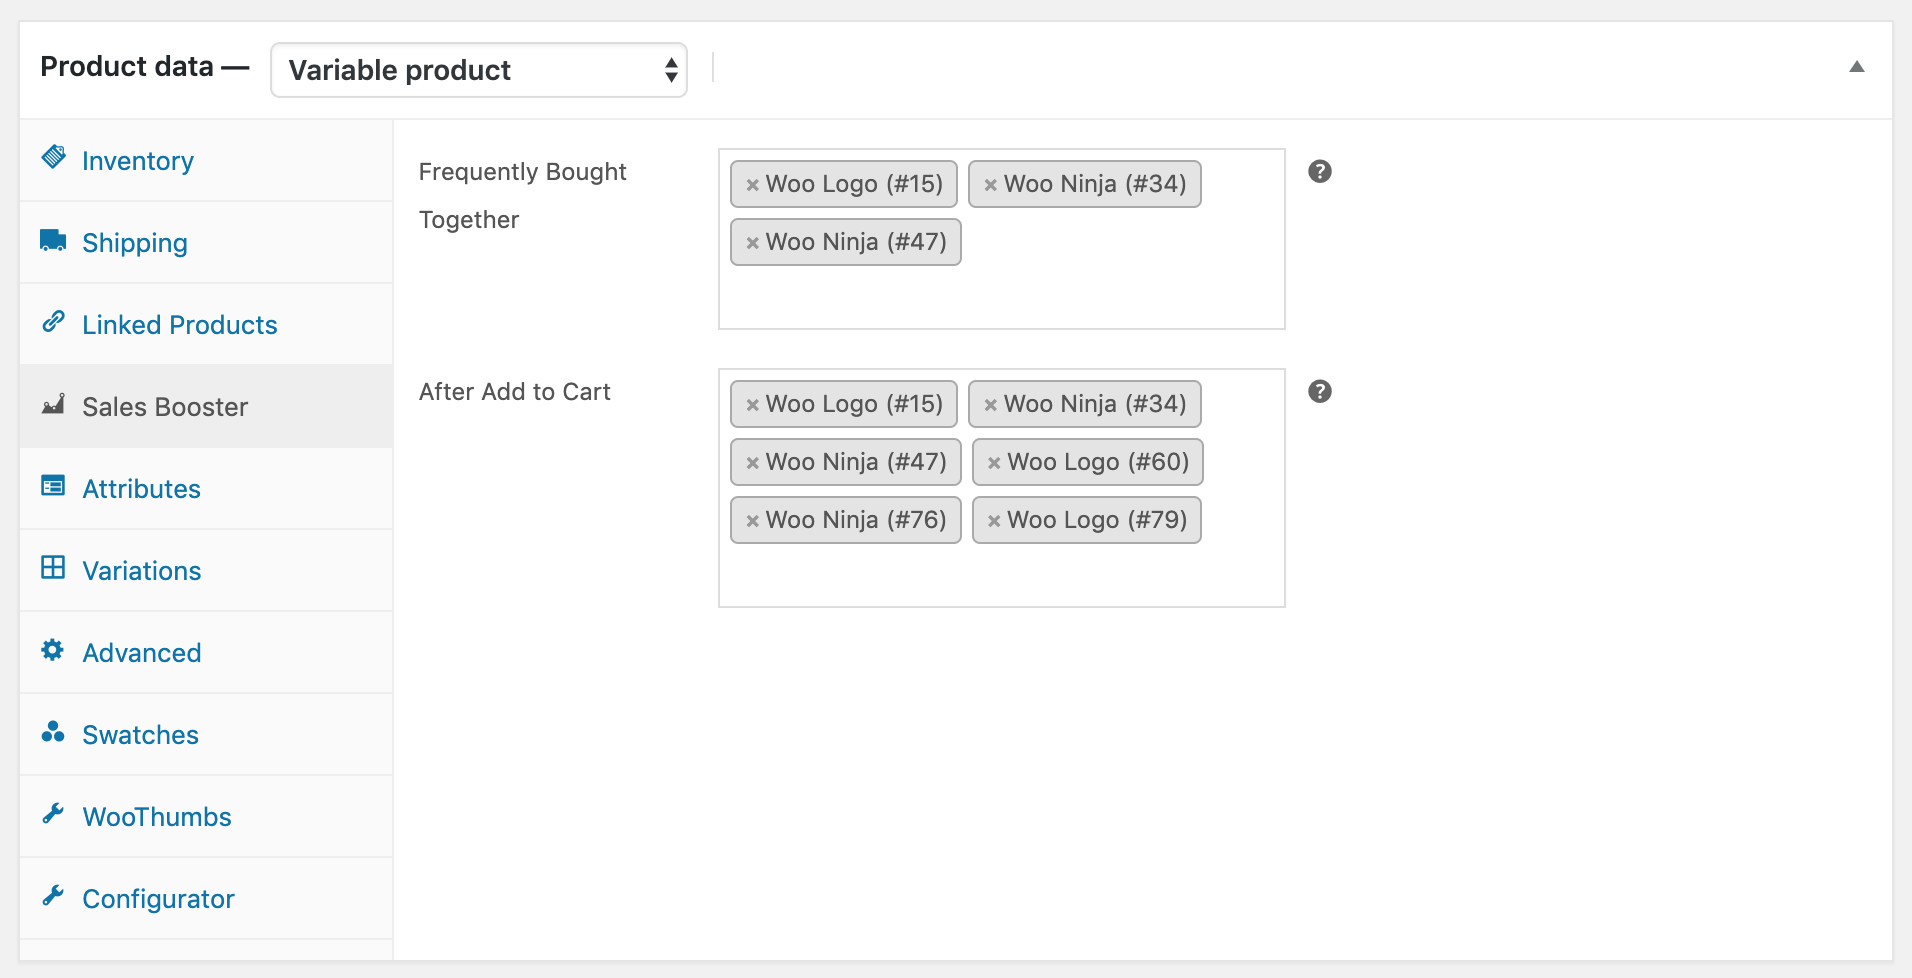Click the Inventory tag icon
1912x978 pixels.
tap(53, 158)
